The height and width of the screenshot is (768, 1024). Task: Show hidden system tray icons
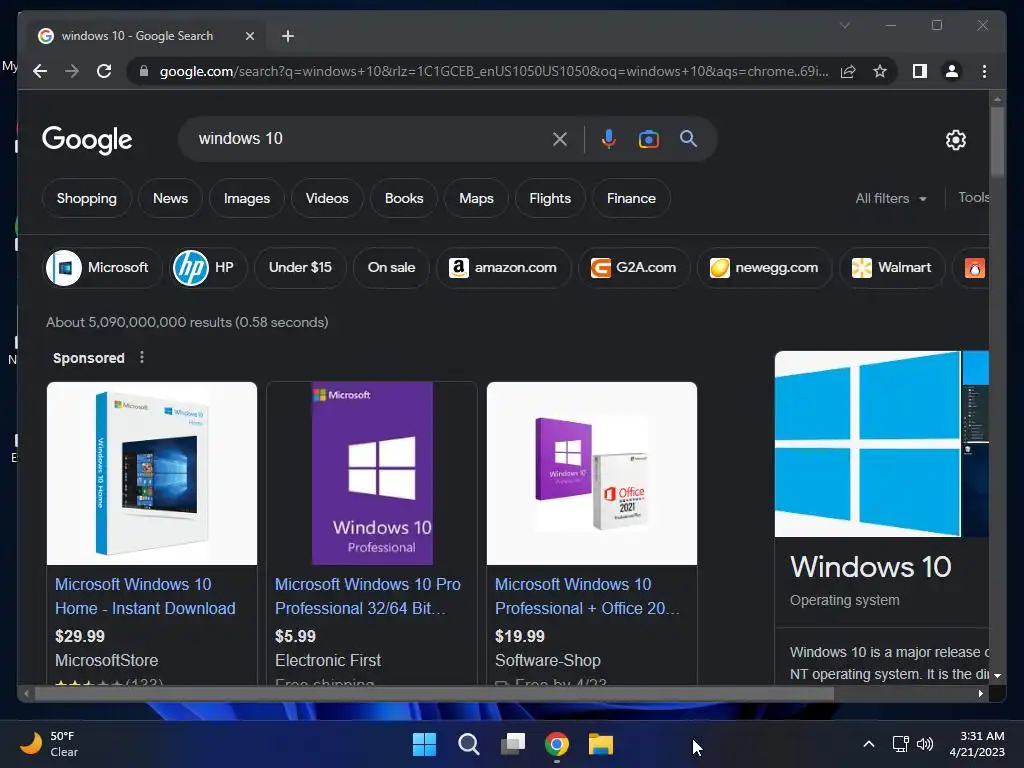[869, 744]
